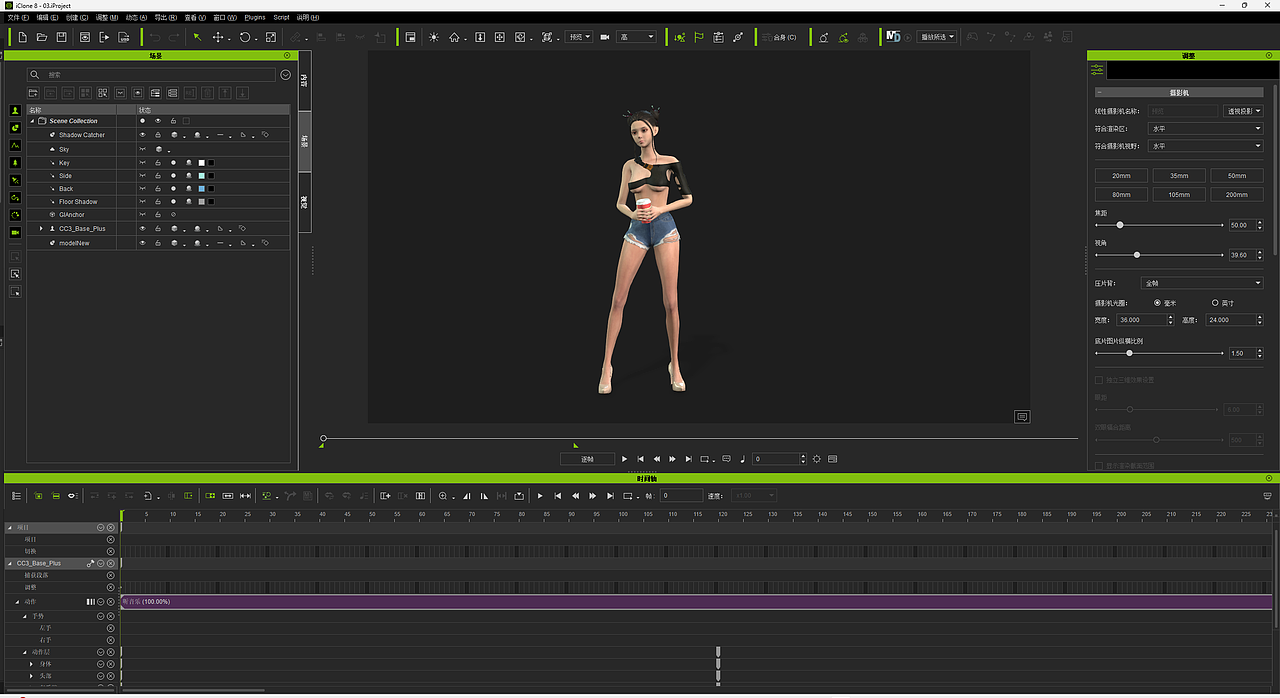1280x698 pixels.
Task: Open a project with the folder icon
Action: [42, 37]
